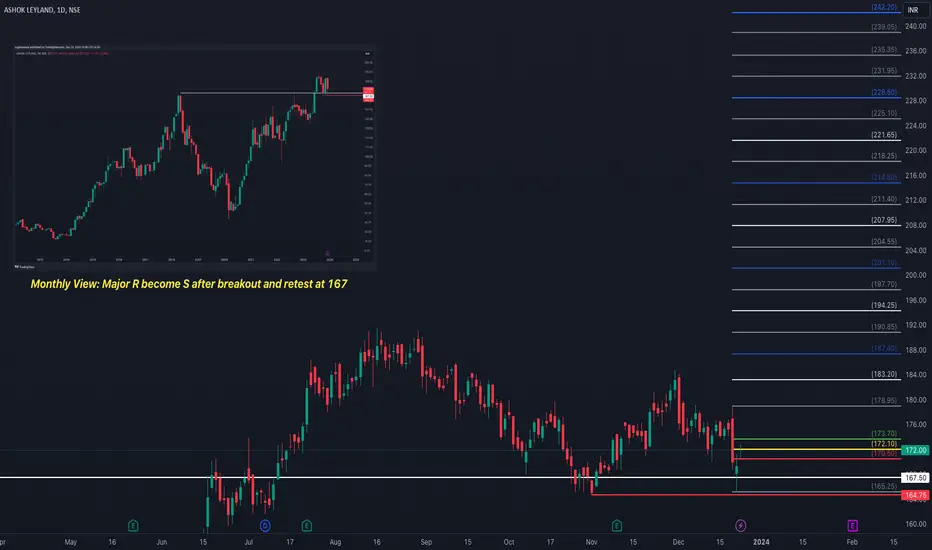This screenshot has width=932, height=550.
Task: Select the level label (225.10)
Action: pyautogui.click(x=884, y=114)
